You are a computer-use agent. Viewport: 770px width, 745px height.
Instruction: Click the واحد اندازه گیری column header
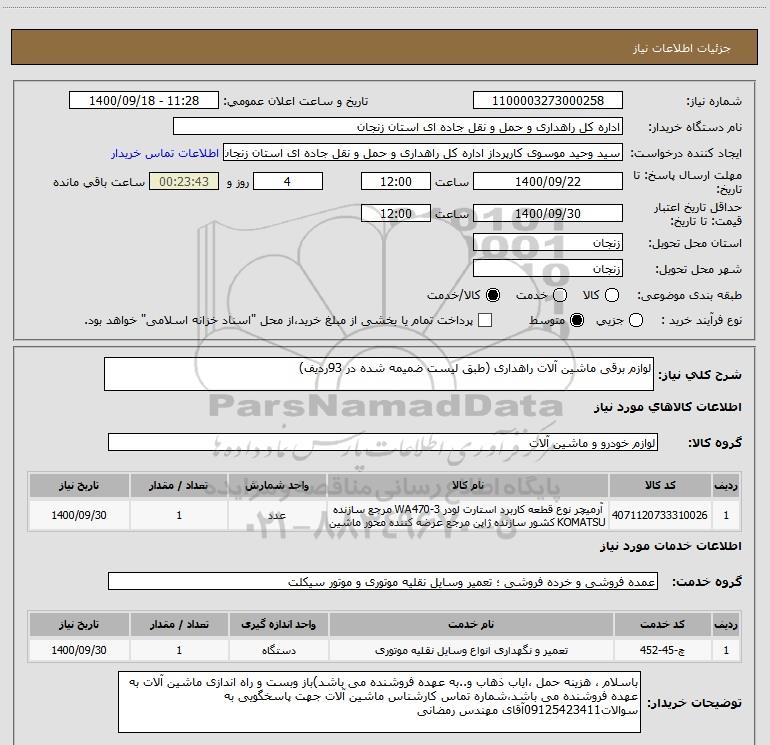278,624
